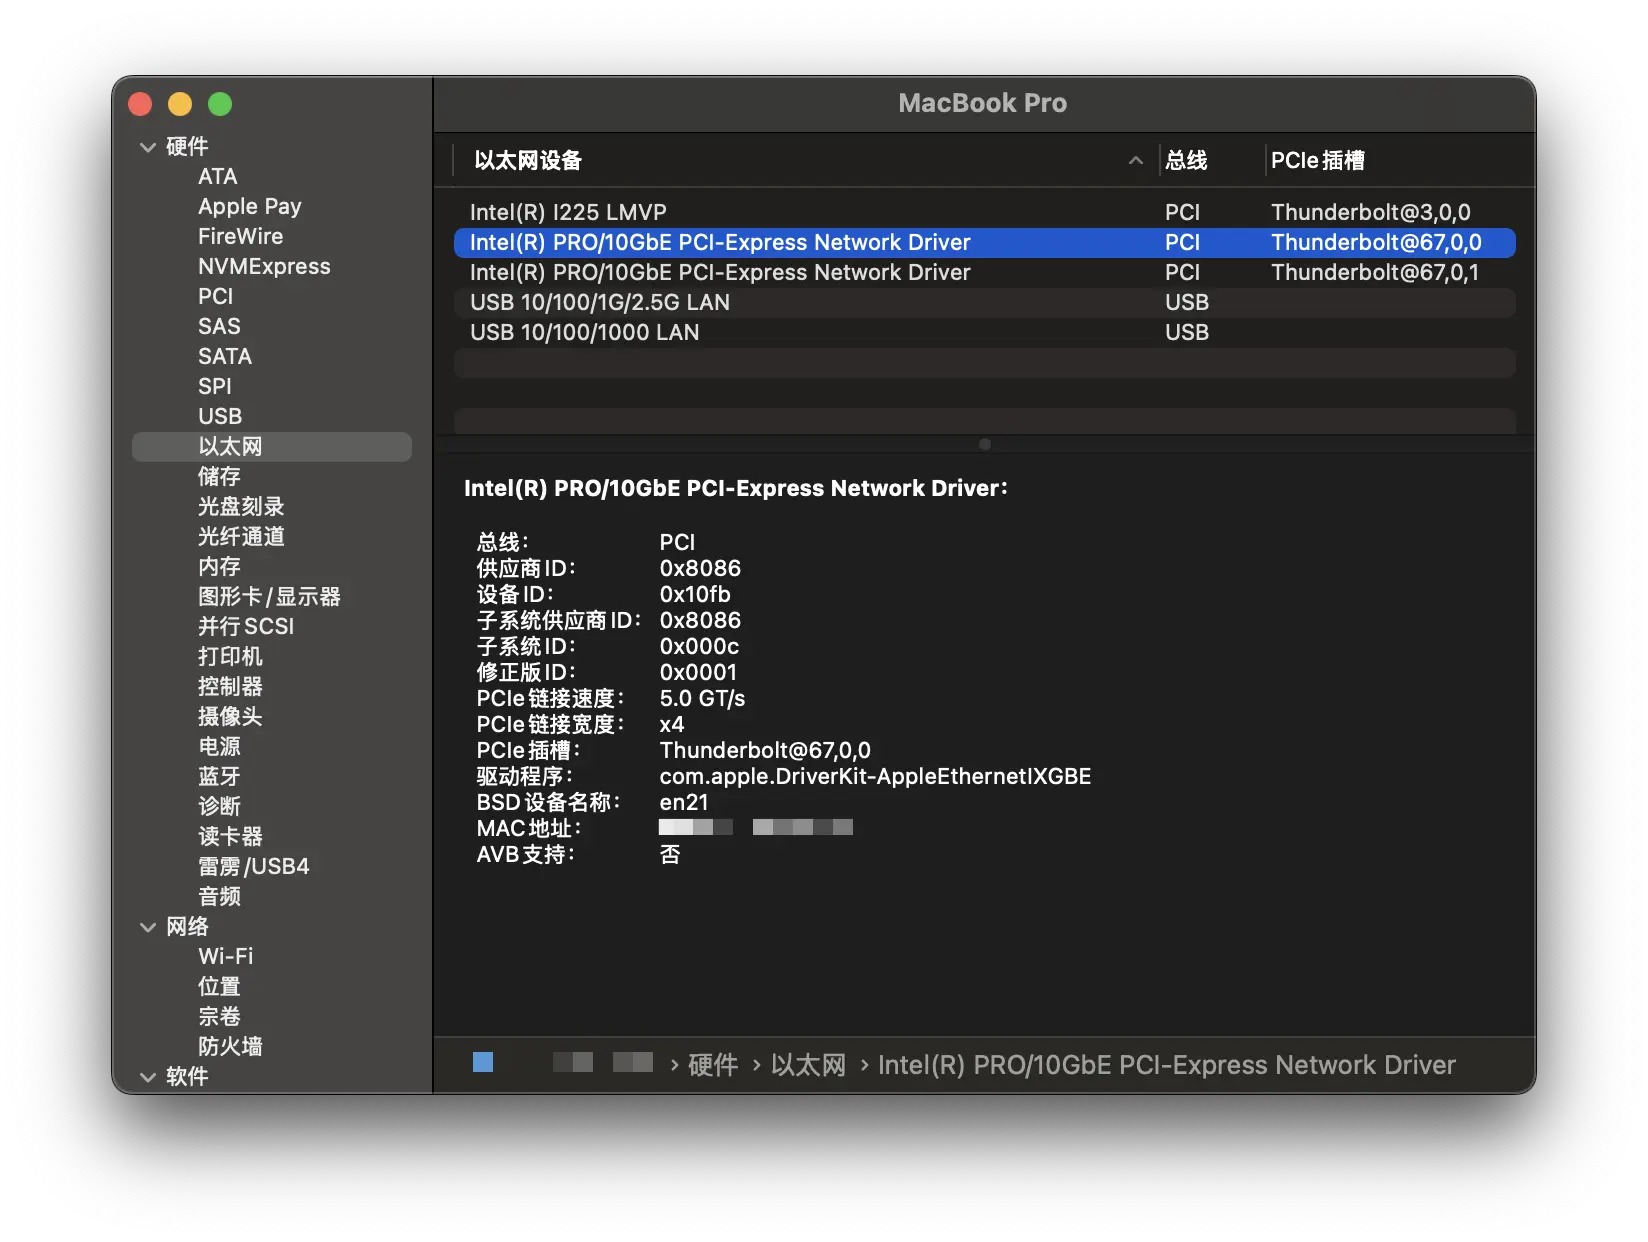Sort by the 总线 column header
The image size is (1648, 1242).
click(x=1186, y=161)
